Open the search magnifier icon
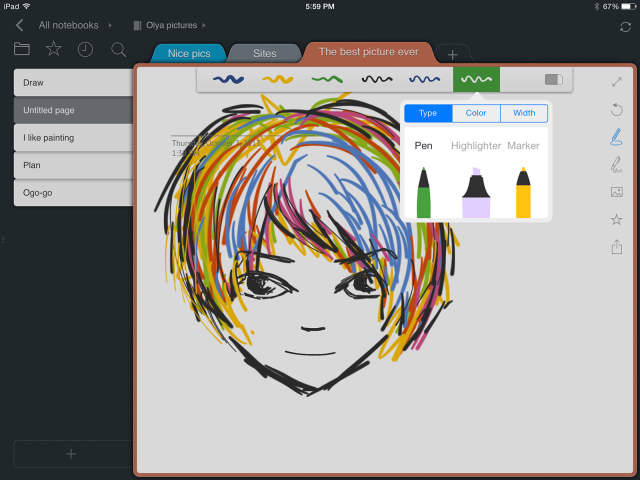Image resolution: width=640 pixels, height=480 pixels. (x=118, y=50)
